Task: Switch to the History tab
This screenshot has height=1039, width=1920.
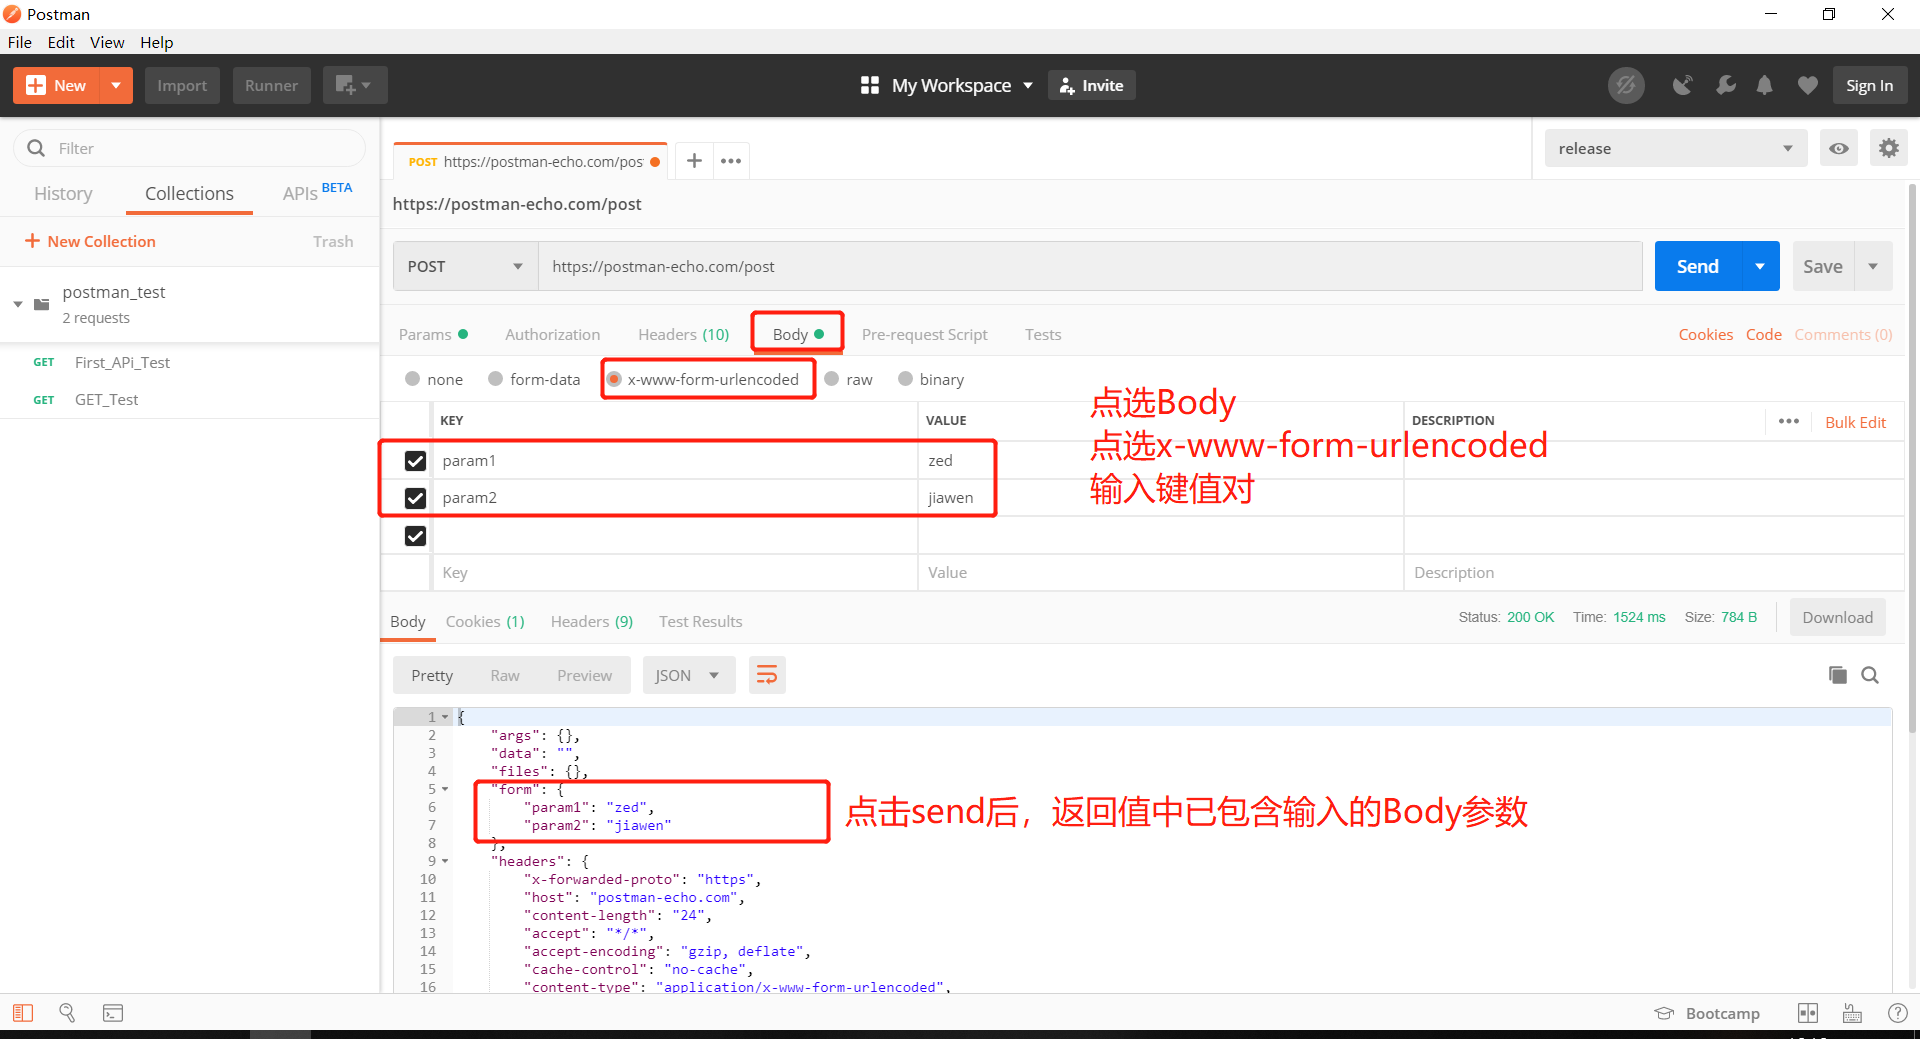Action: click(63, 193)
